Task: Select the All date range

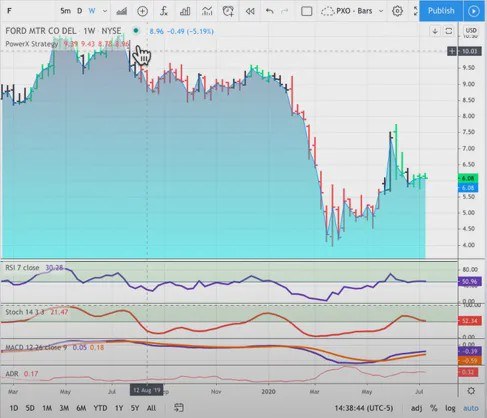Action: 151,408
